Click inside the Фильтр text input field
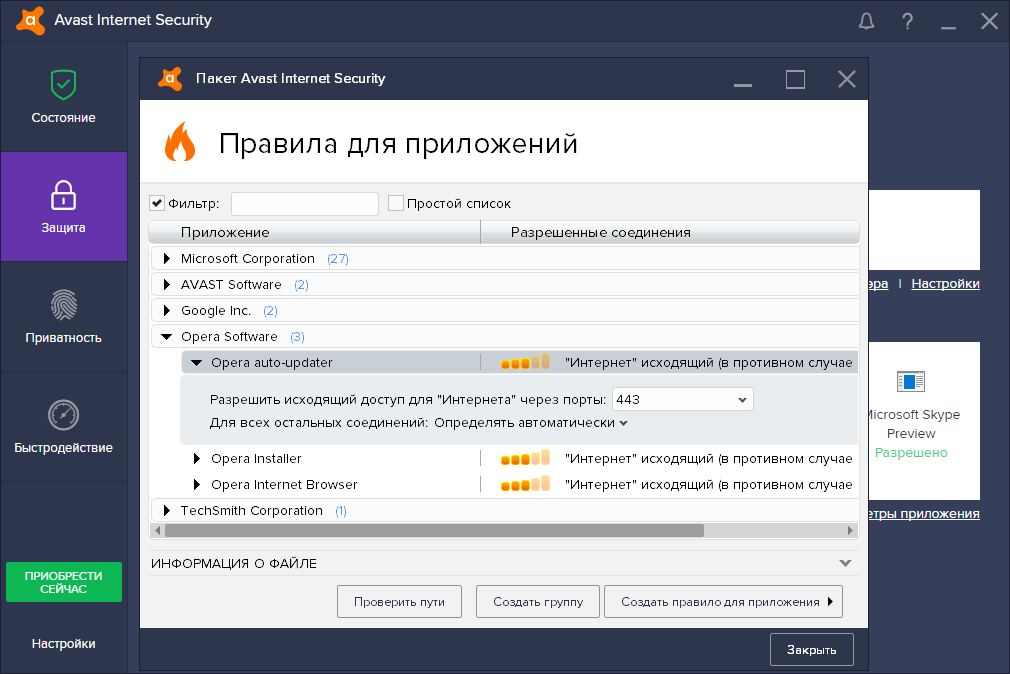The width and height of the screenshot is (1010, 674). coord(304,202)
